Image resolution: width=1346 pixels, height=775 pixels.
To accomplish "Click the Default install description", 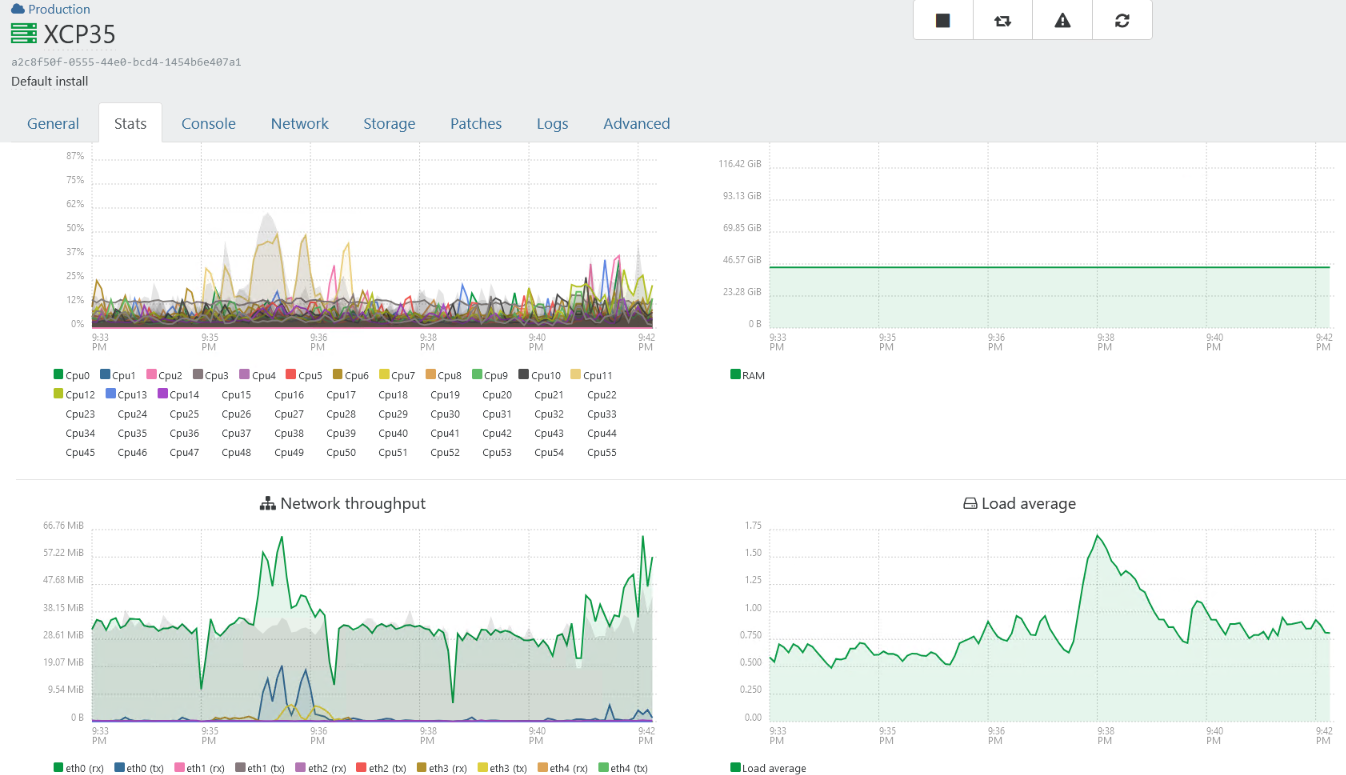I will click(50, 81).
